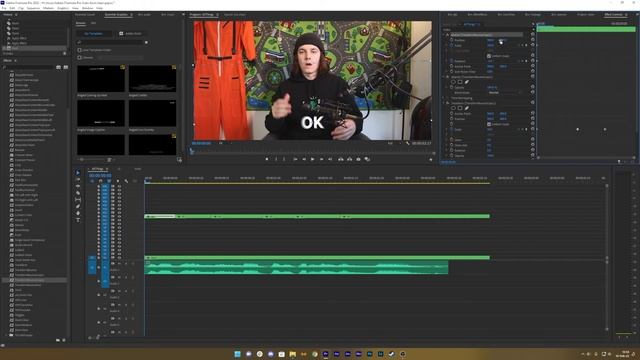The image size is (640, 360).
Task: Expand the Scale property under Motion
Action: (x=447, y=45)
